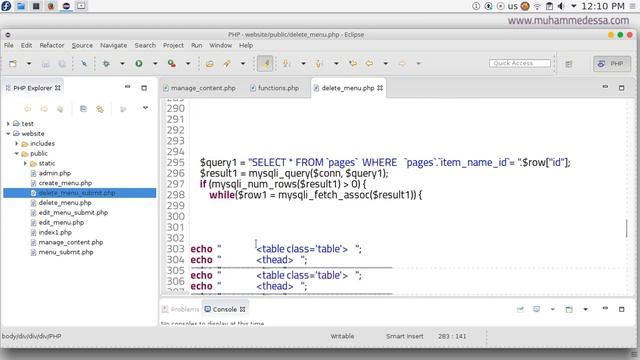Screen dimensions: 640x360
Task: Click the Display Selected Console icon
Action: [x=536, y=309]
